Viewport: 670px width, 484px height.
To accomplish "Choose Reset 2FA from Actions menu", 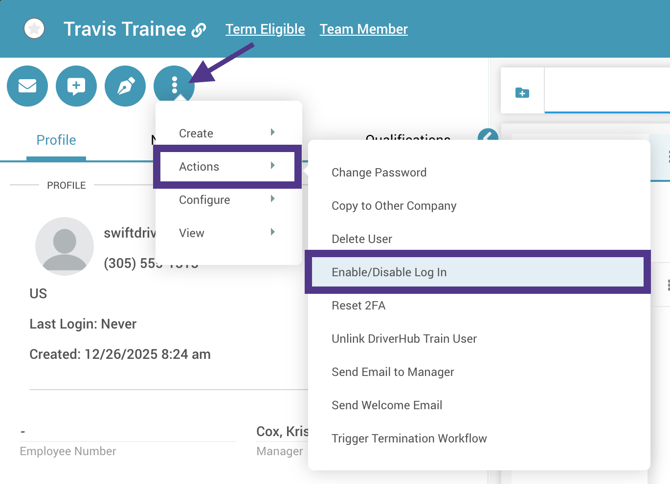I will coord(358,306).
